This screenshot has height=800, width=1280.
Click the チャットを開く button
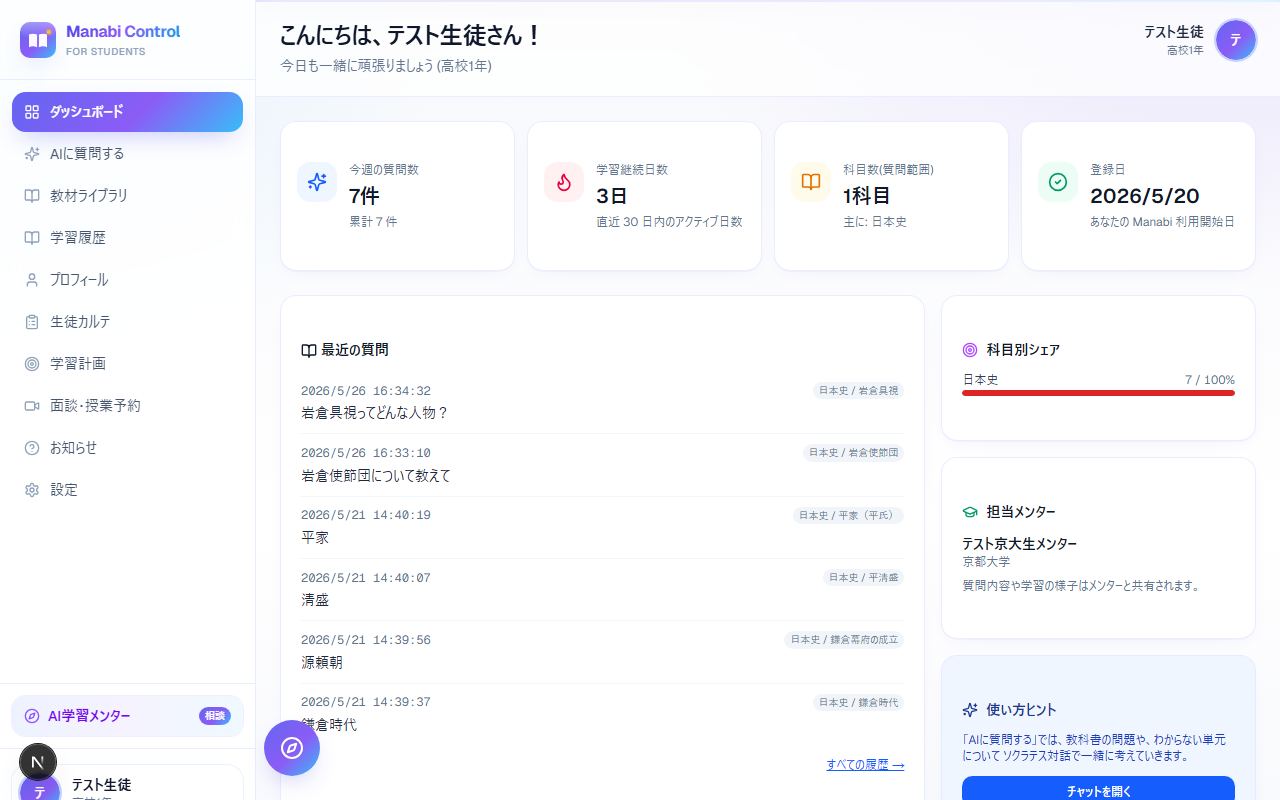click(1098, 789)
